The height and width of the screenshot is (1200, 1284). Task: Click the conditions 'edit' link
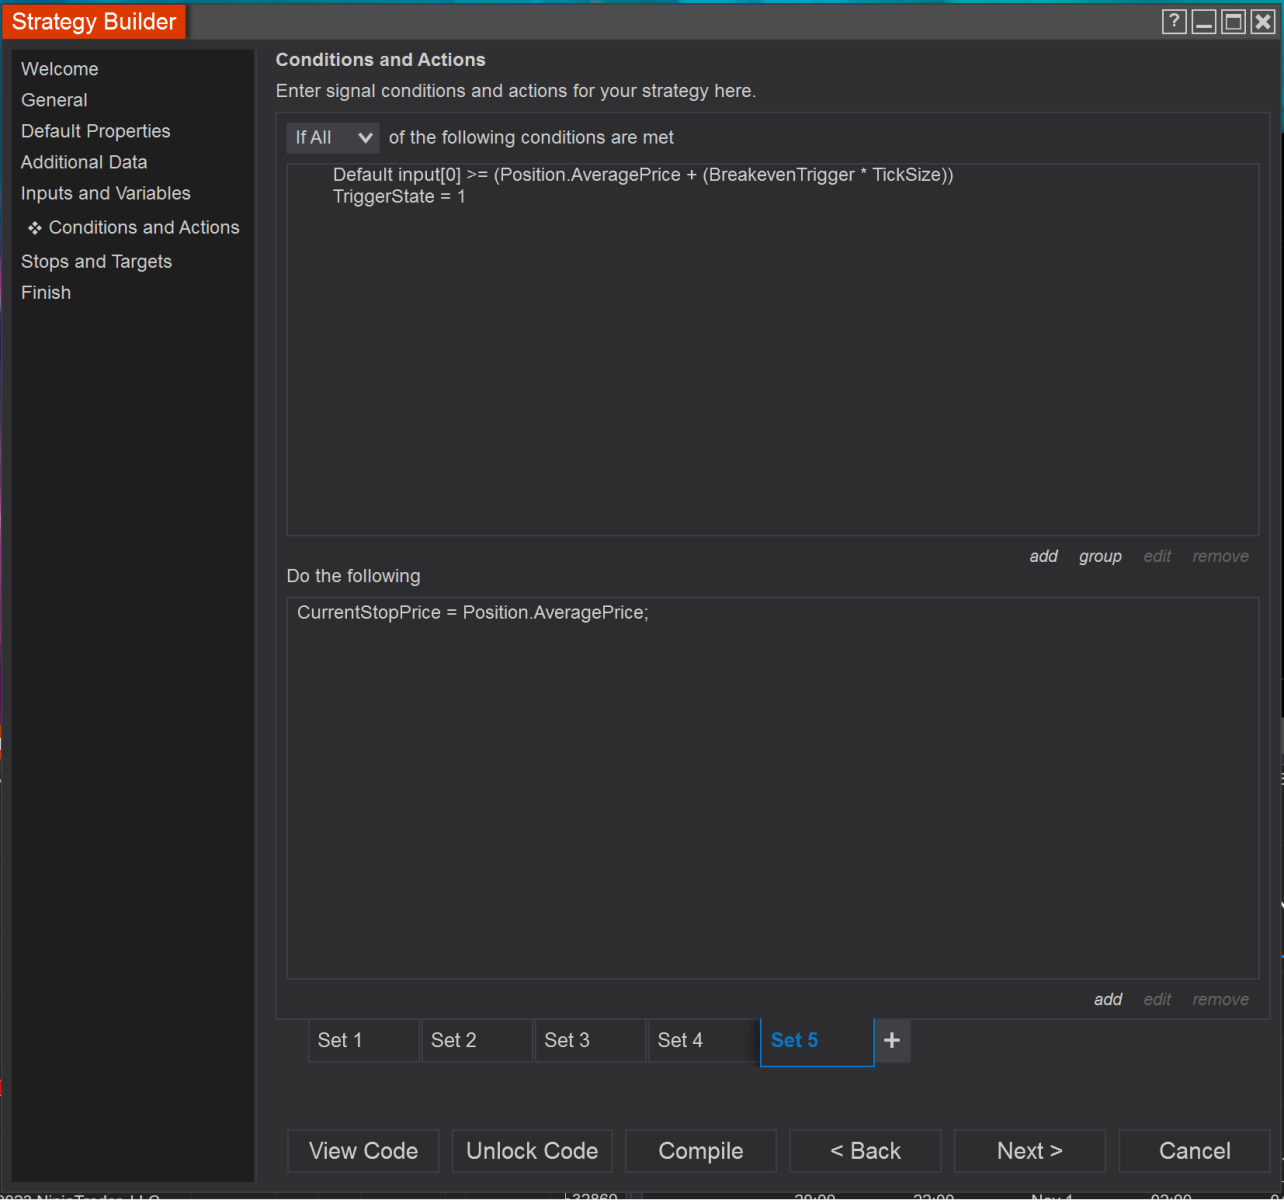coord(1157,557)
